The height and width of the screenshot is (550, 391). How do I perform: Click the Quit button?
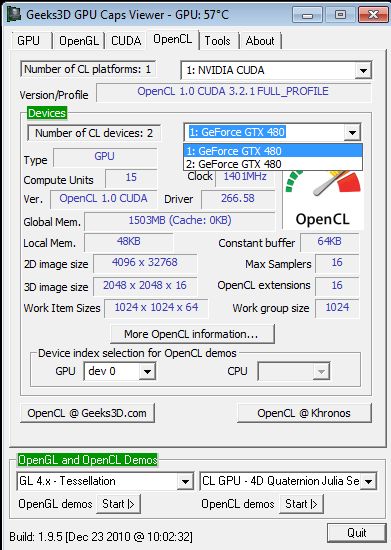357,533
